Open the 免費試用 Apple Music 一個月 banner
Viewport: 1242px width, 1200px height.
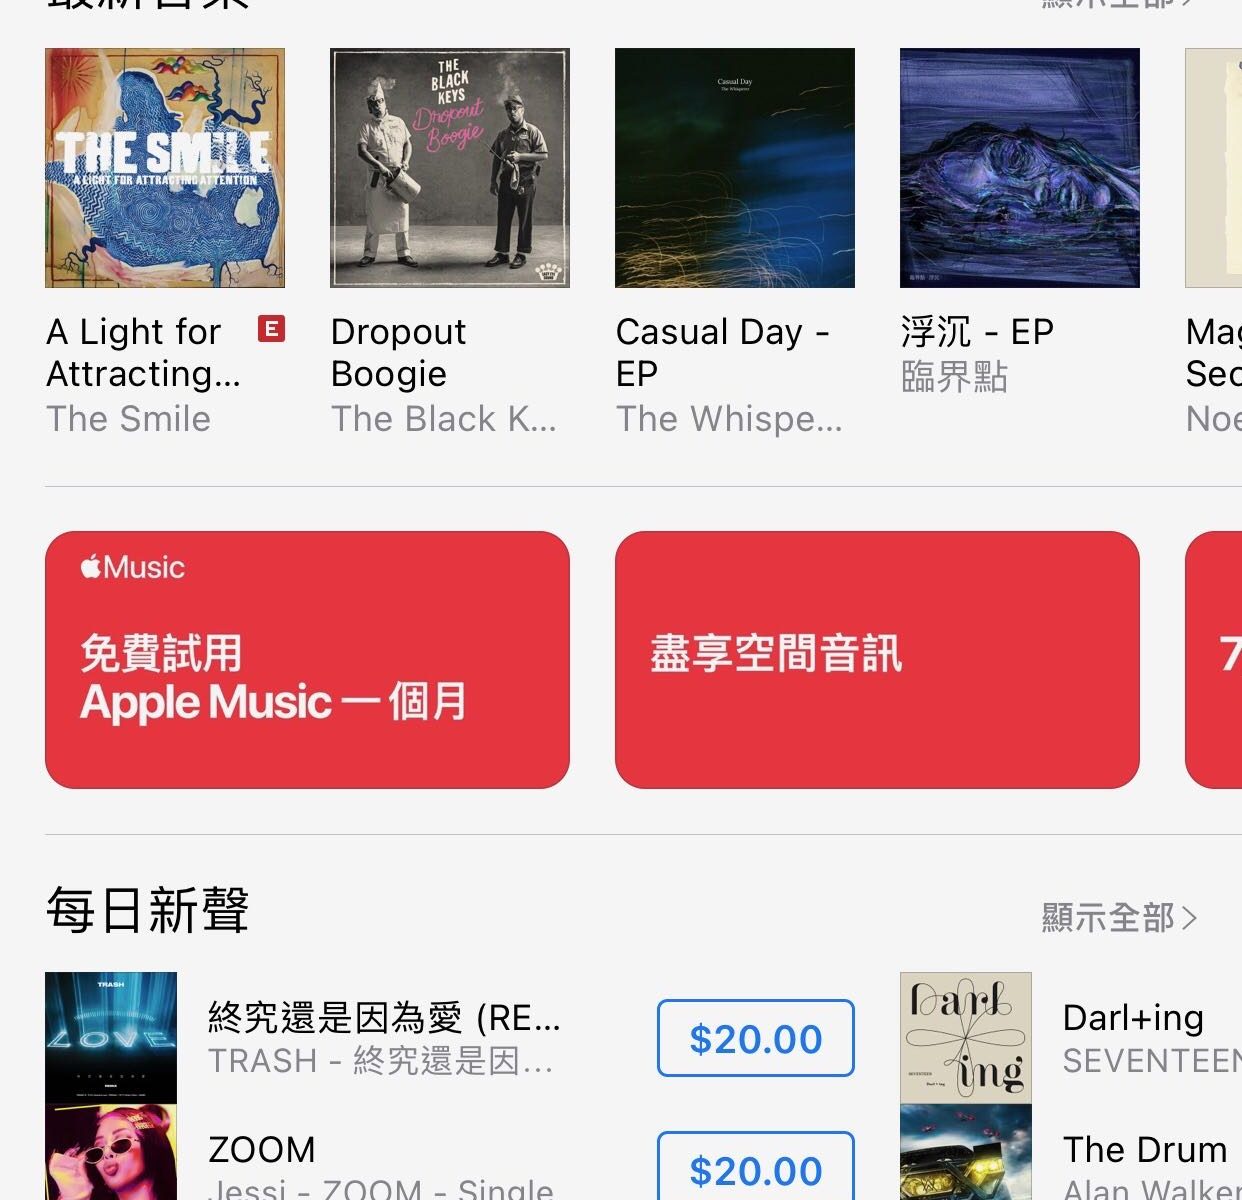(x=307, y=660)
